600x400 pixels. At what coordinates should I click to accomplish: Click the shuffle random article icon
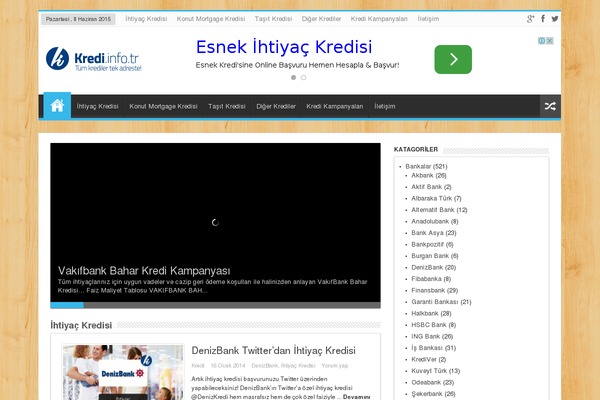[x=550, y=106]
